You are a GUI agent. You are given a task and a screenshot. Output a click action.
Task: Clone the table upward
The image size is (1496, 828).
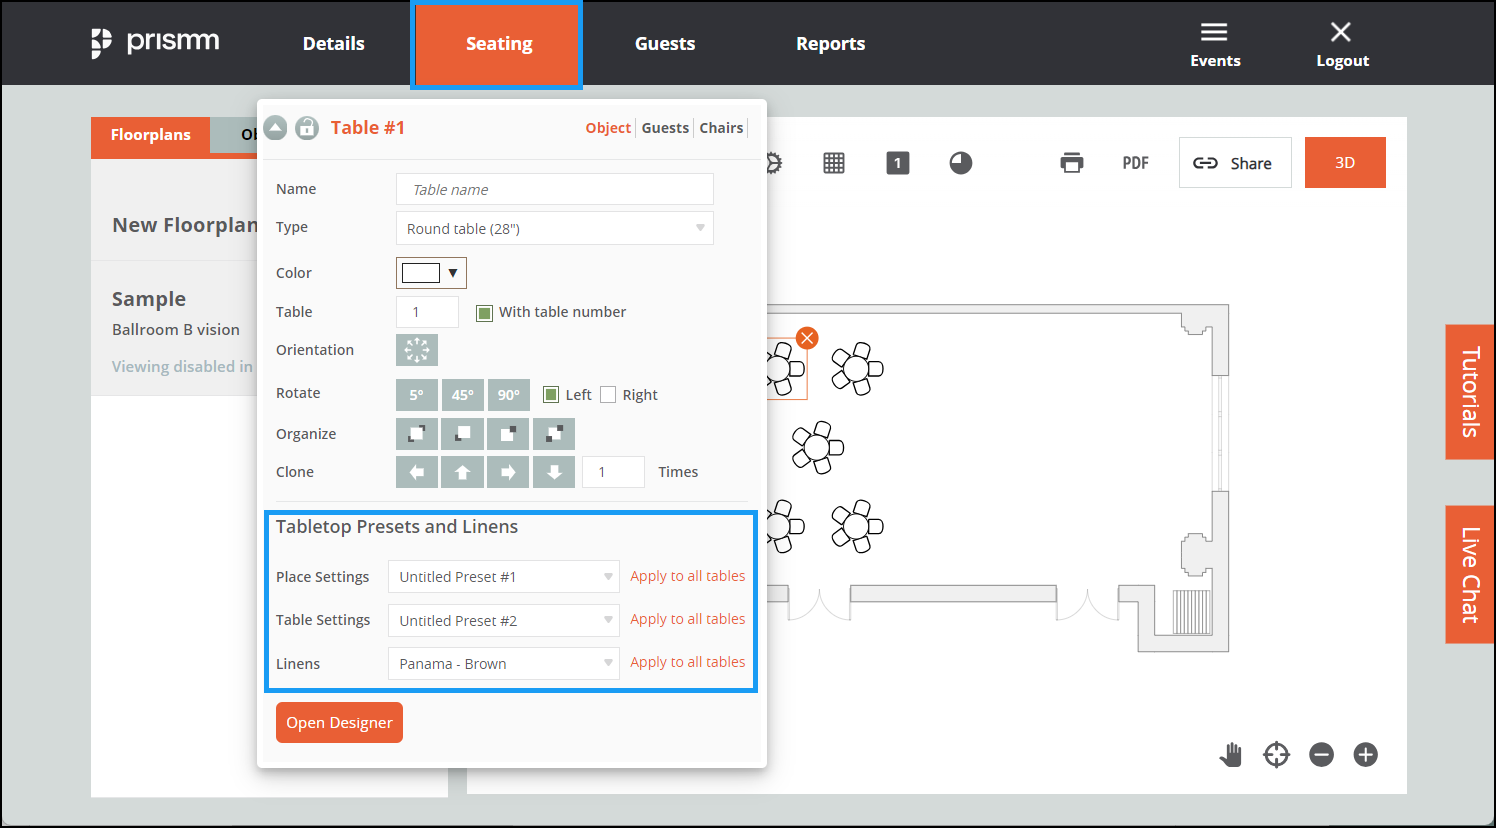463,472
